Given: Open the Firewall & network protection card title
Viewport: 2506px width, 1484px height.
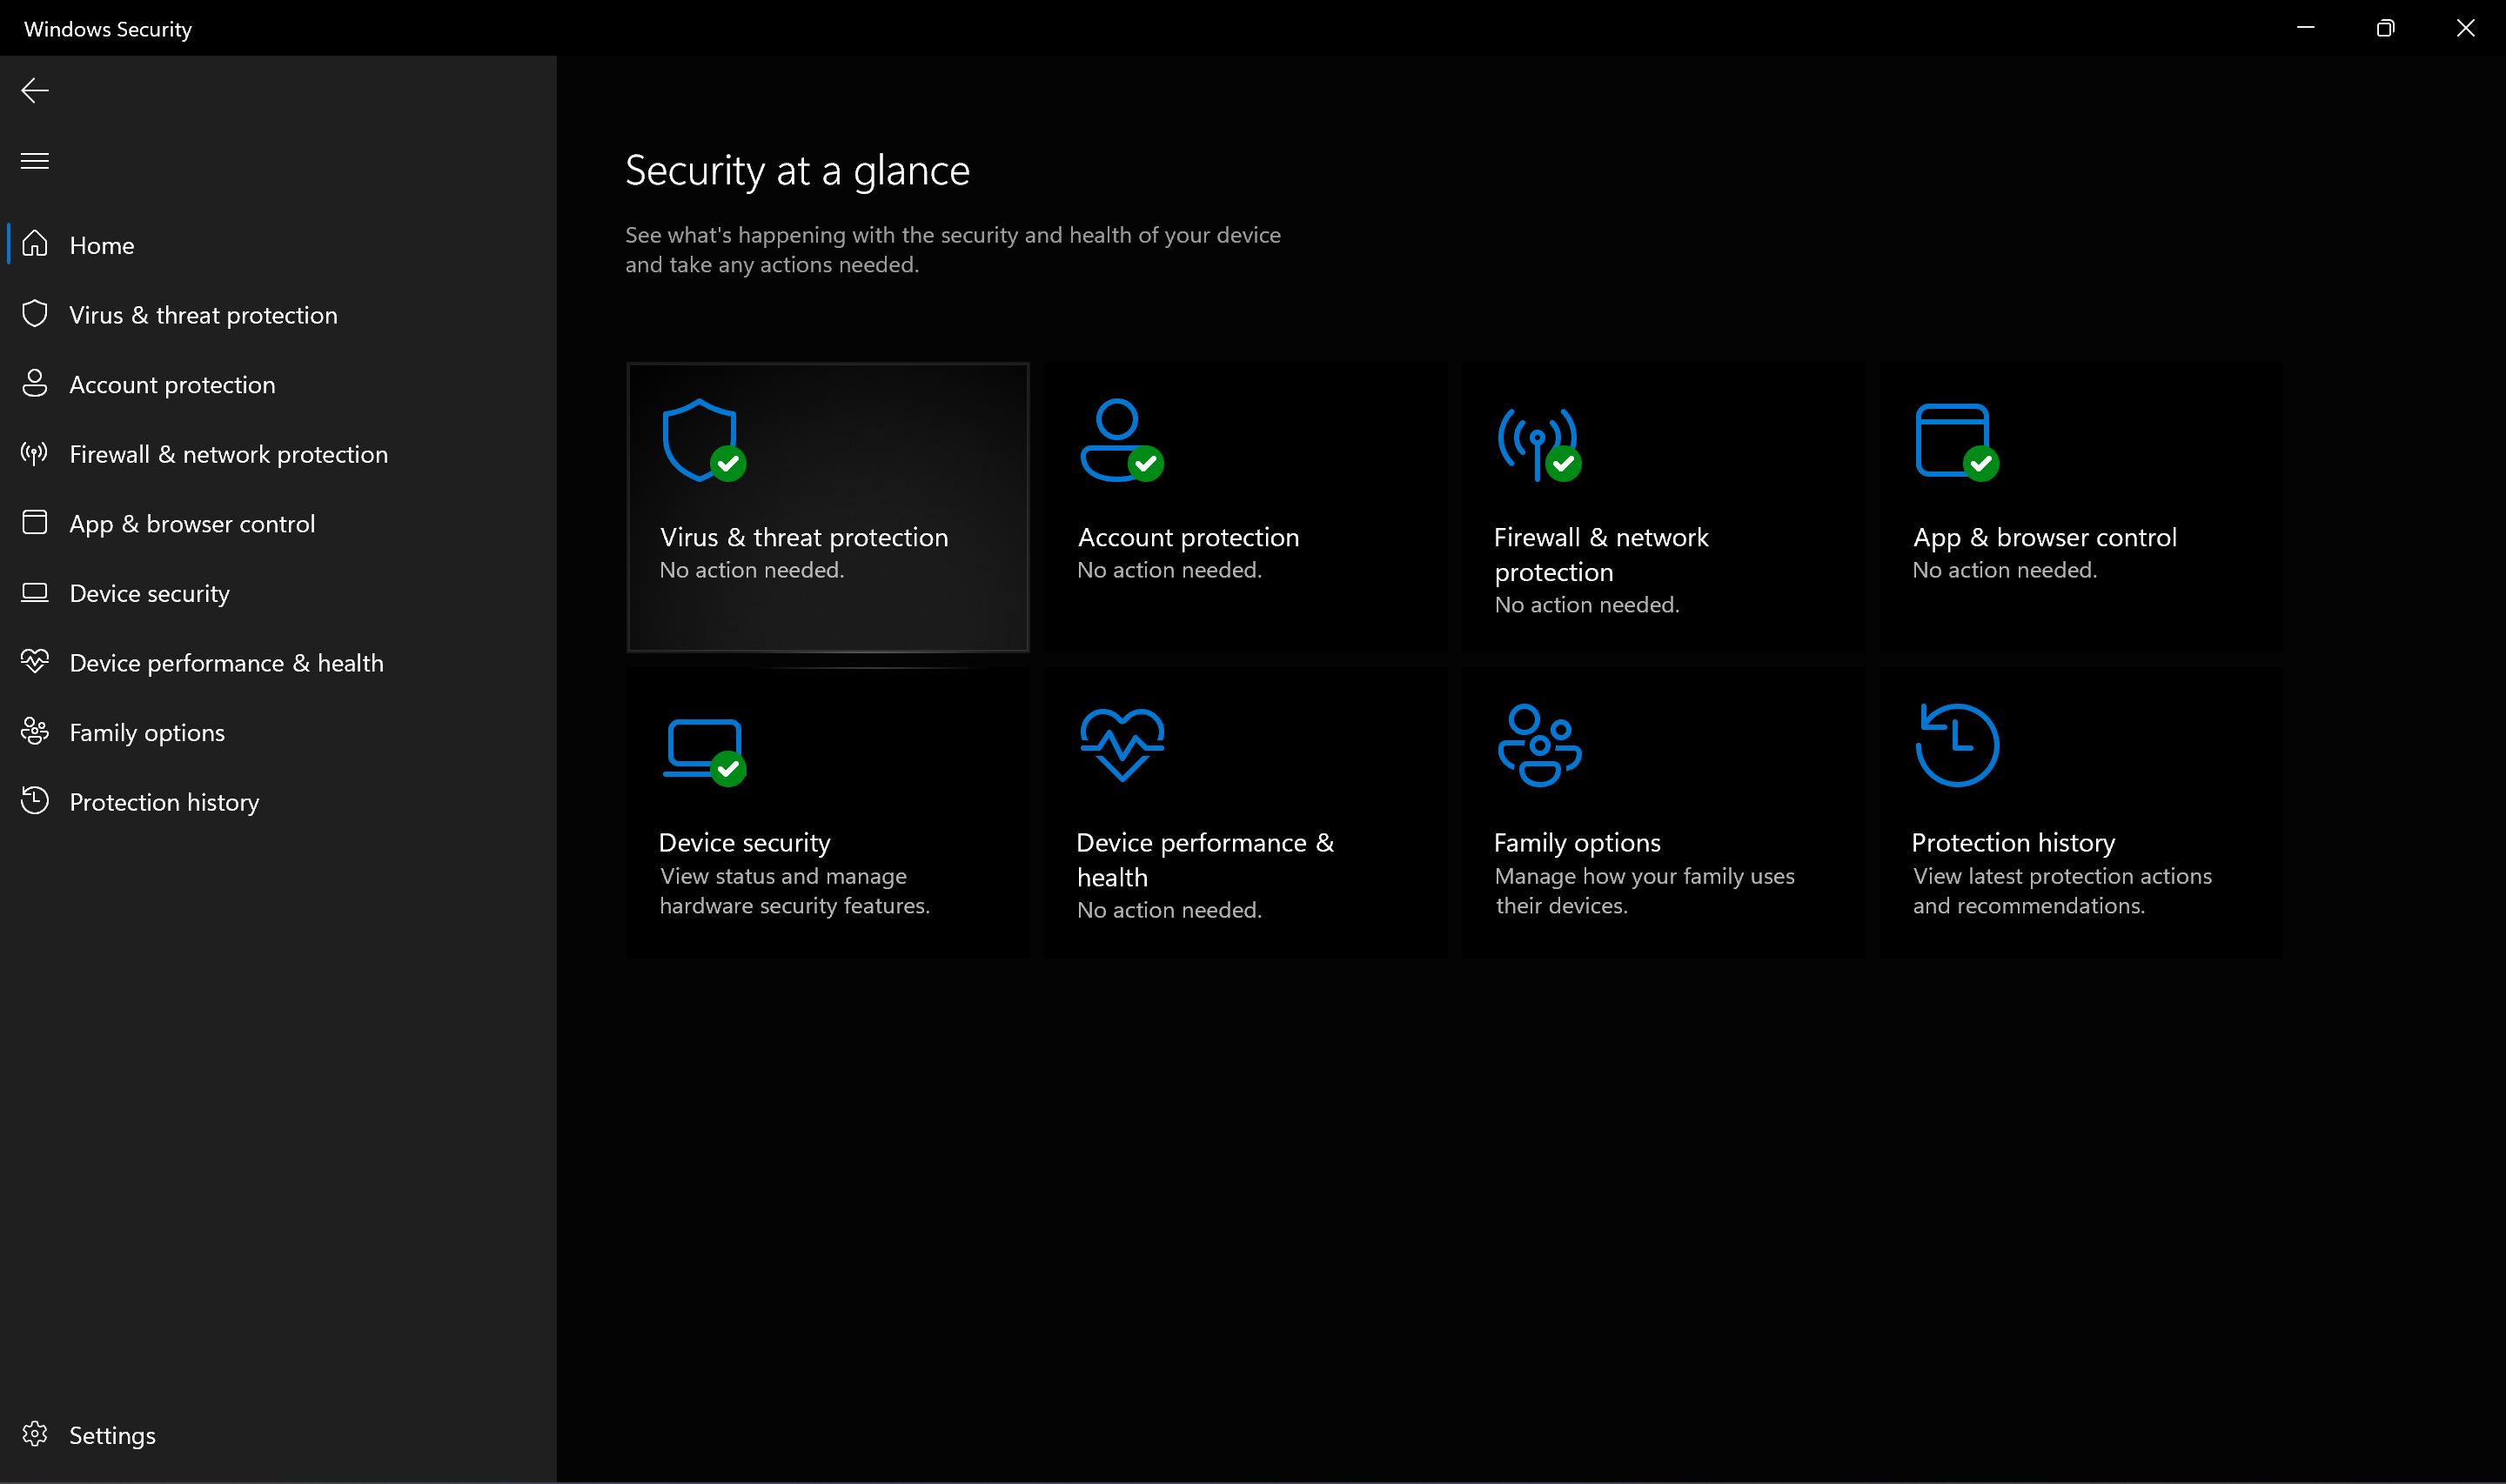Looking at the screenshot, I should (1601, 555).
